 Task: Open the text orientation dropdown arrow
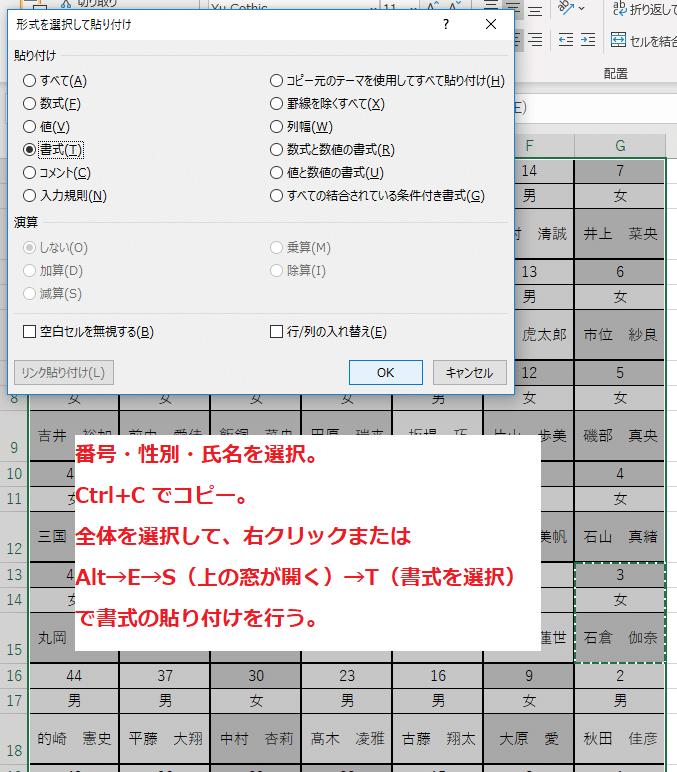point(581,8)
